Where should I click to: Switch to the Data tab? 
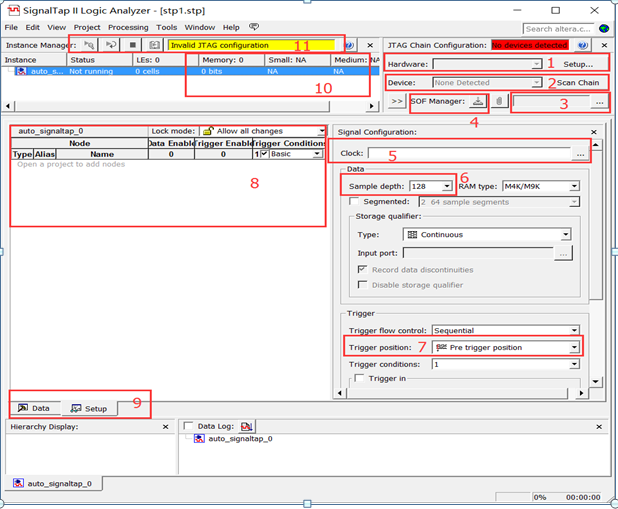(35, 408)
